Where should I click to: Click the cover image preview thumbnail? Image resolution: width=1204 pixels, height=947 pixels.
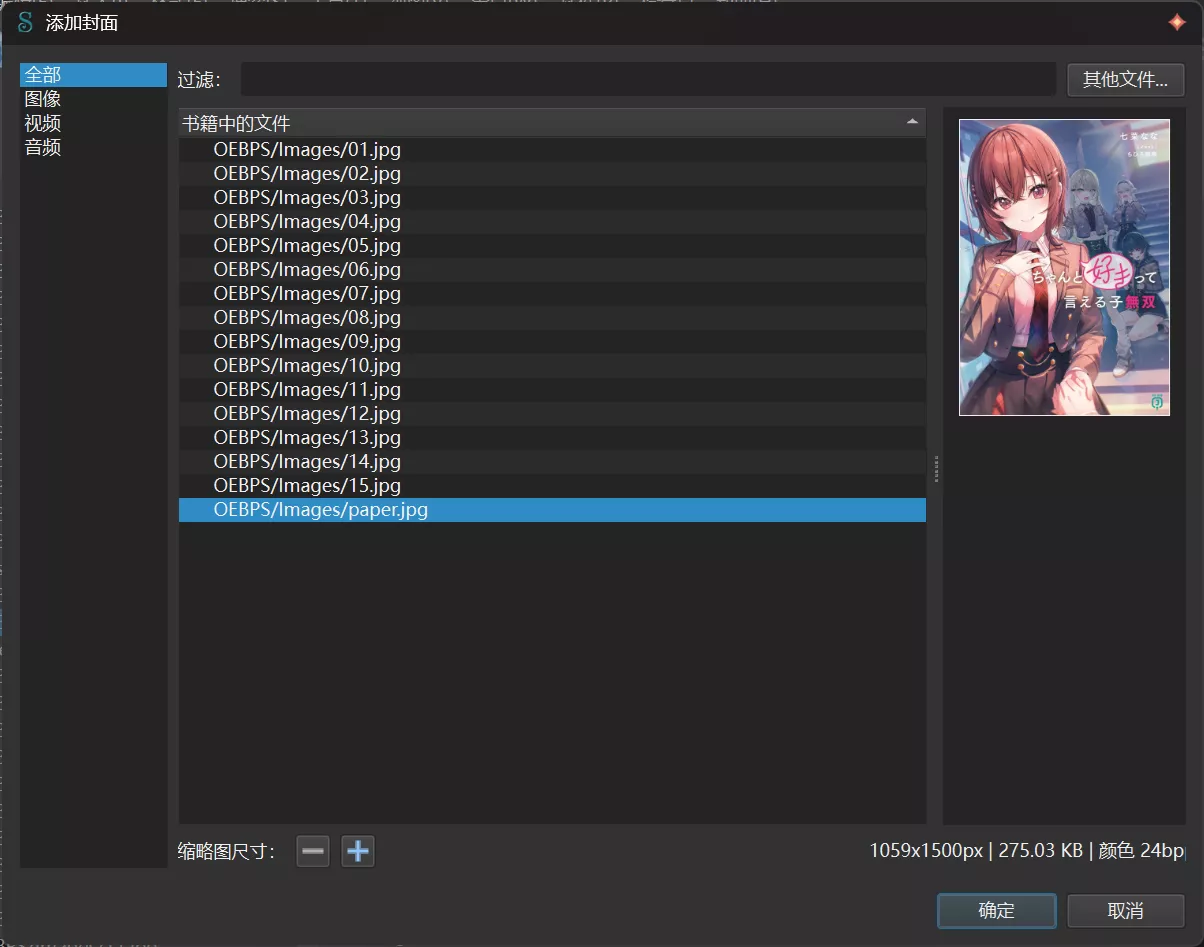[1064, 267]
